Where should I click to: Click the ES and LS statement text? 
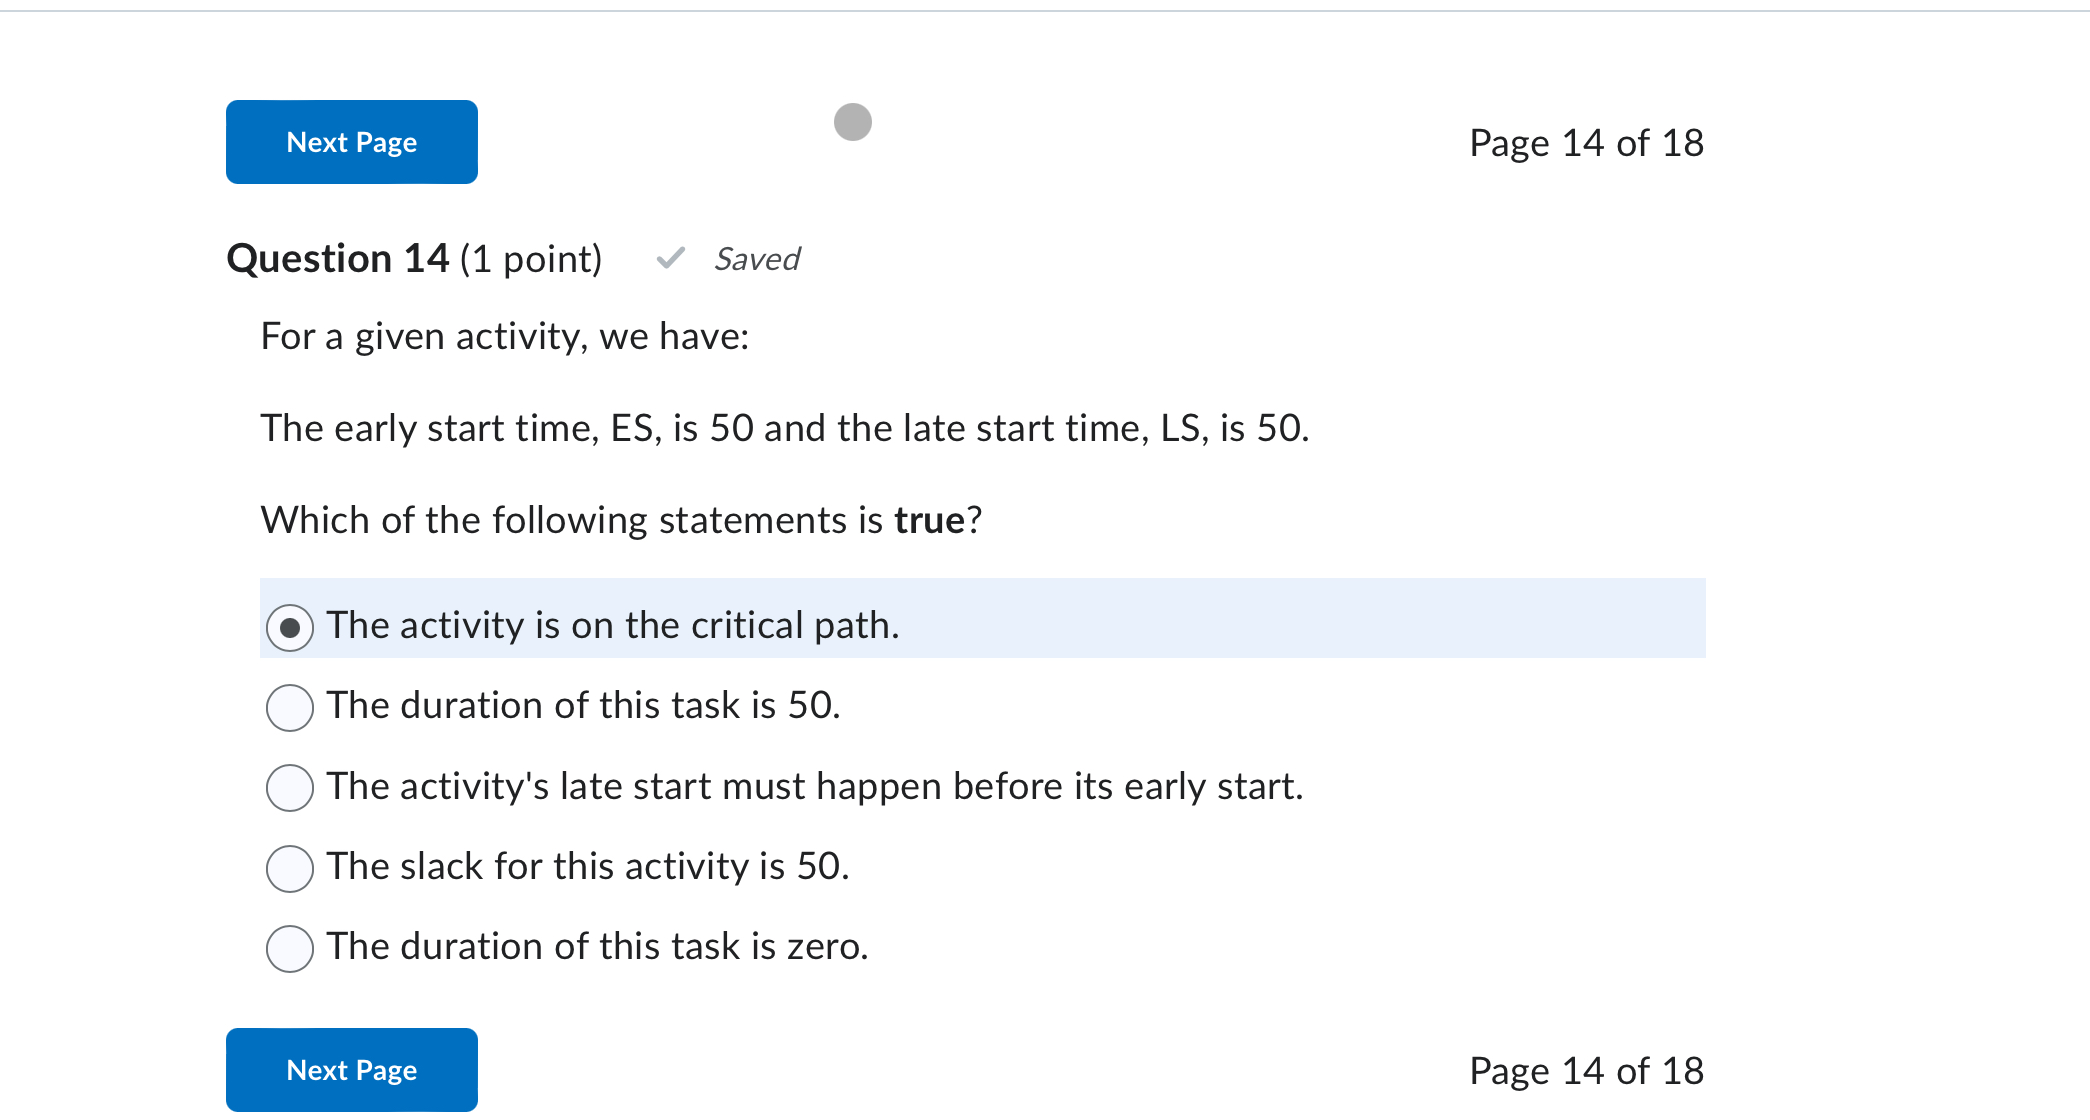[x=785, y=428]
